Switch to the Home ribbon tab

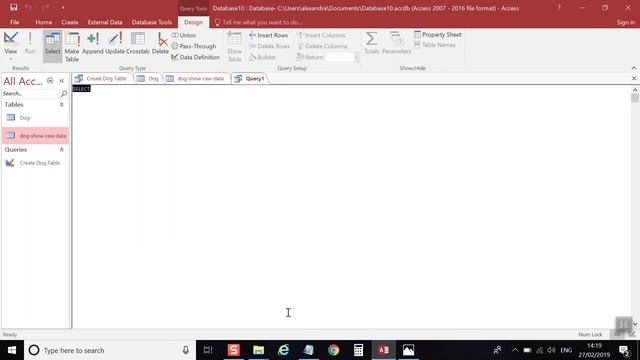click(44, 22)
